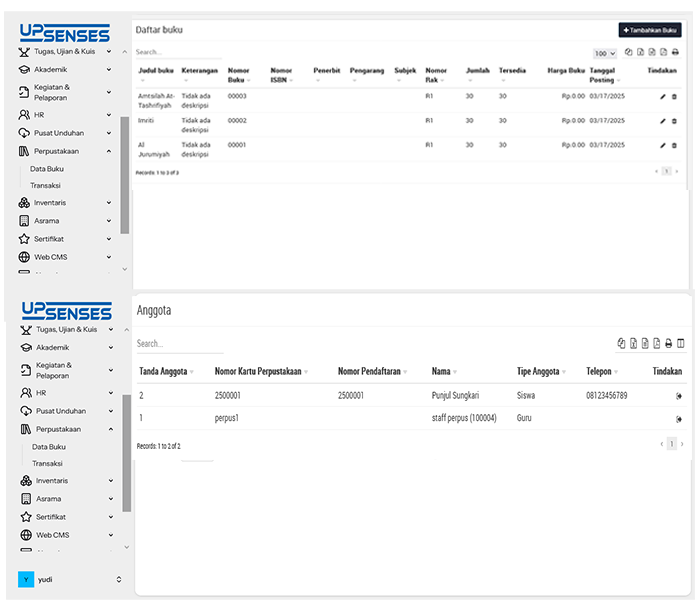
Task: Expand Tugas, Ujian & Kuis beside Daftar buku
Action: coord(109,52)
